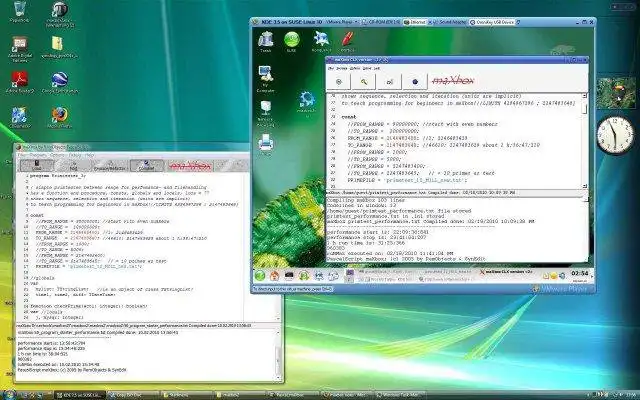Click the green KDE start menu button
640x400 pixels.
coord(260,276)
